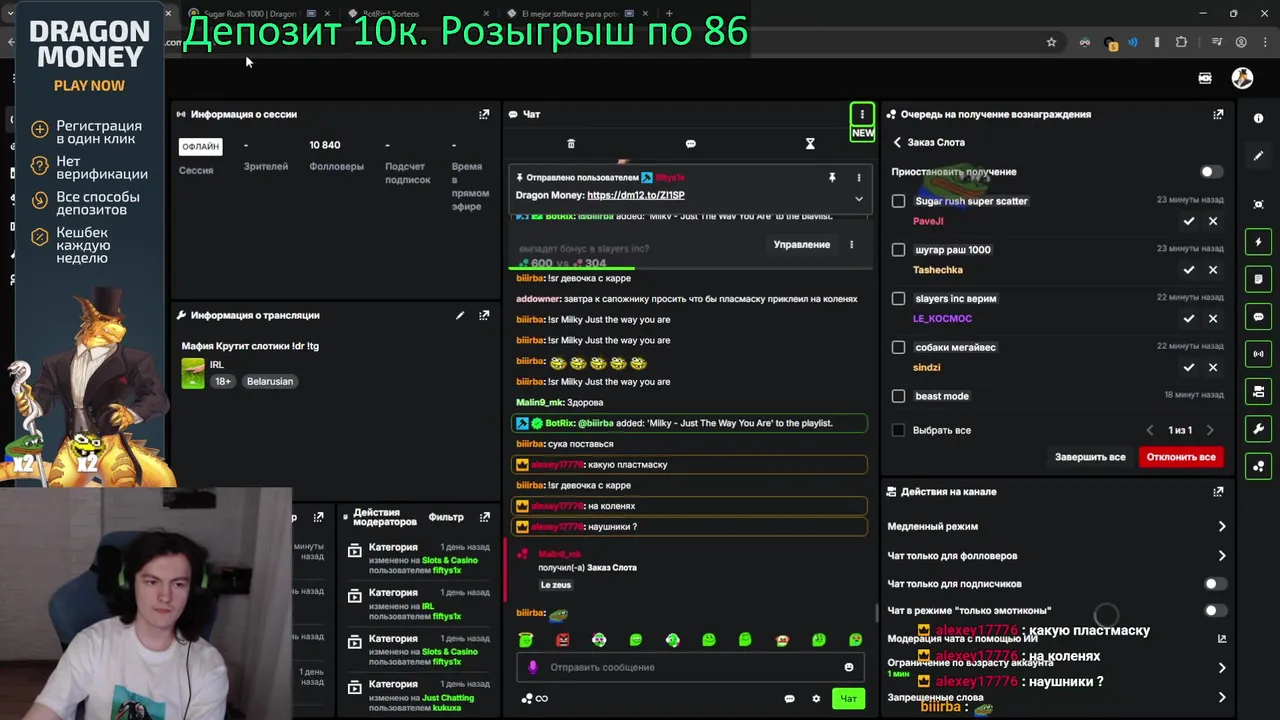Check the собаки мегайвес request

[x=898, y=347]
